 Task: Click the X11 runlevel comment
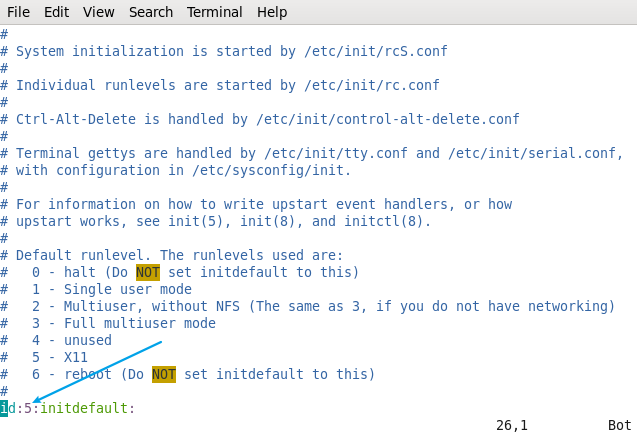pyautogui.click(x=76, y=357)
